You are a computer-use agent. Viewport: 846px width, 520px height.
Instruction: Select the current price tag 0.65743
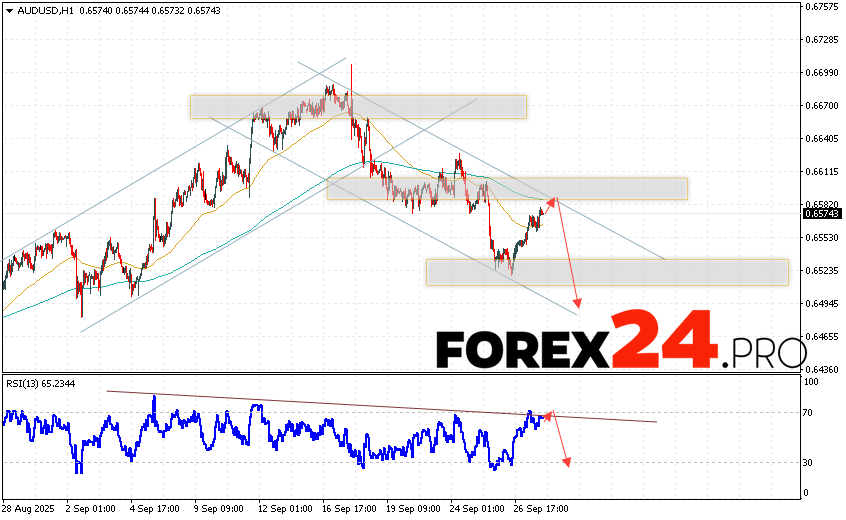(821, 213)
